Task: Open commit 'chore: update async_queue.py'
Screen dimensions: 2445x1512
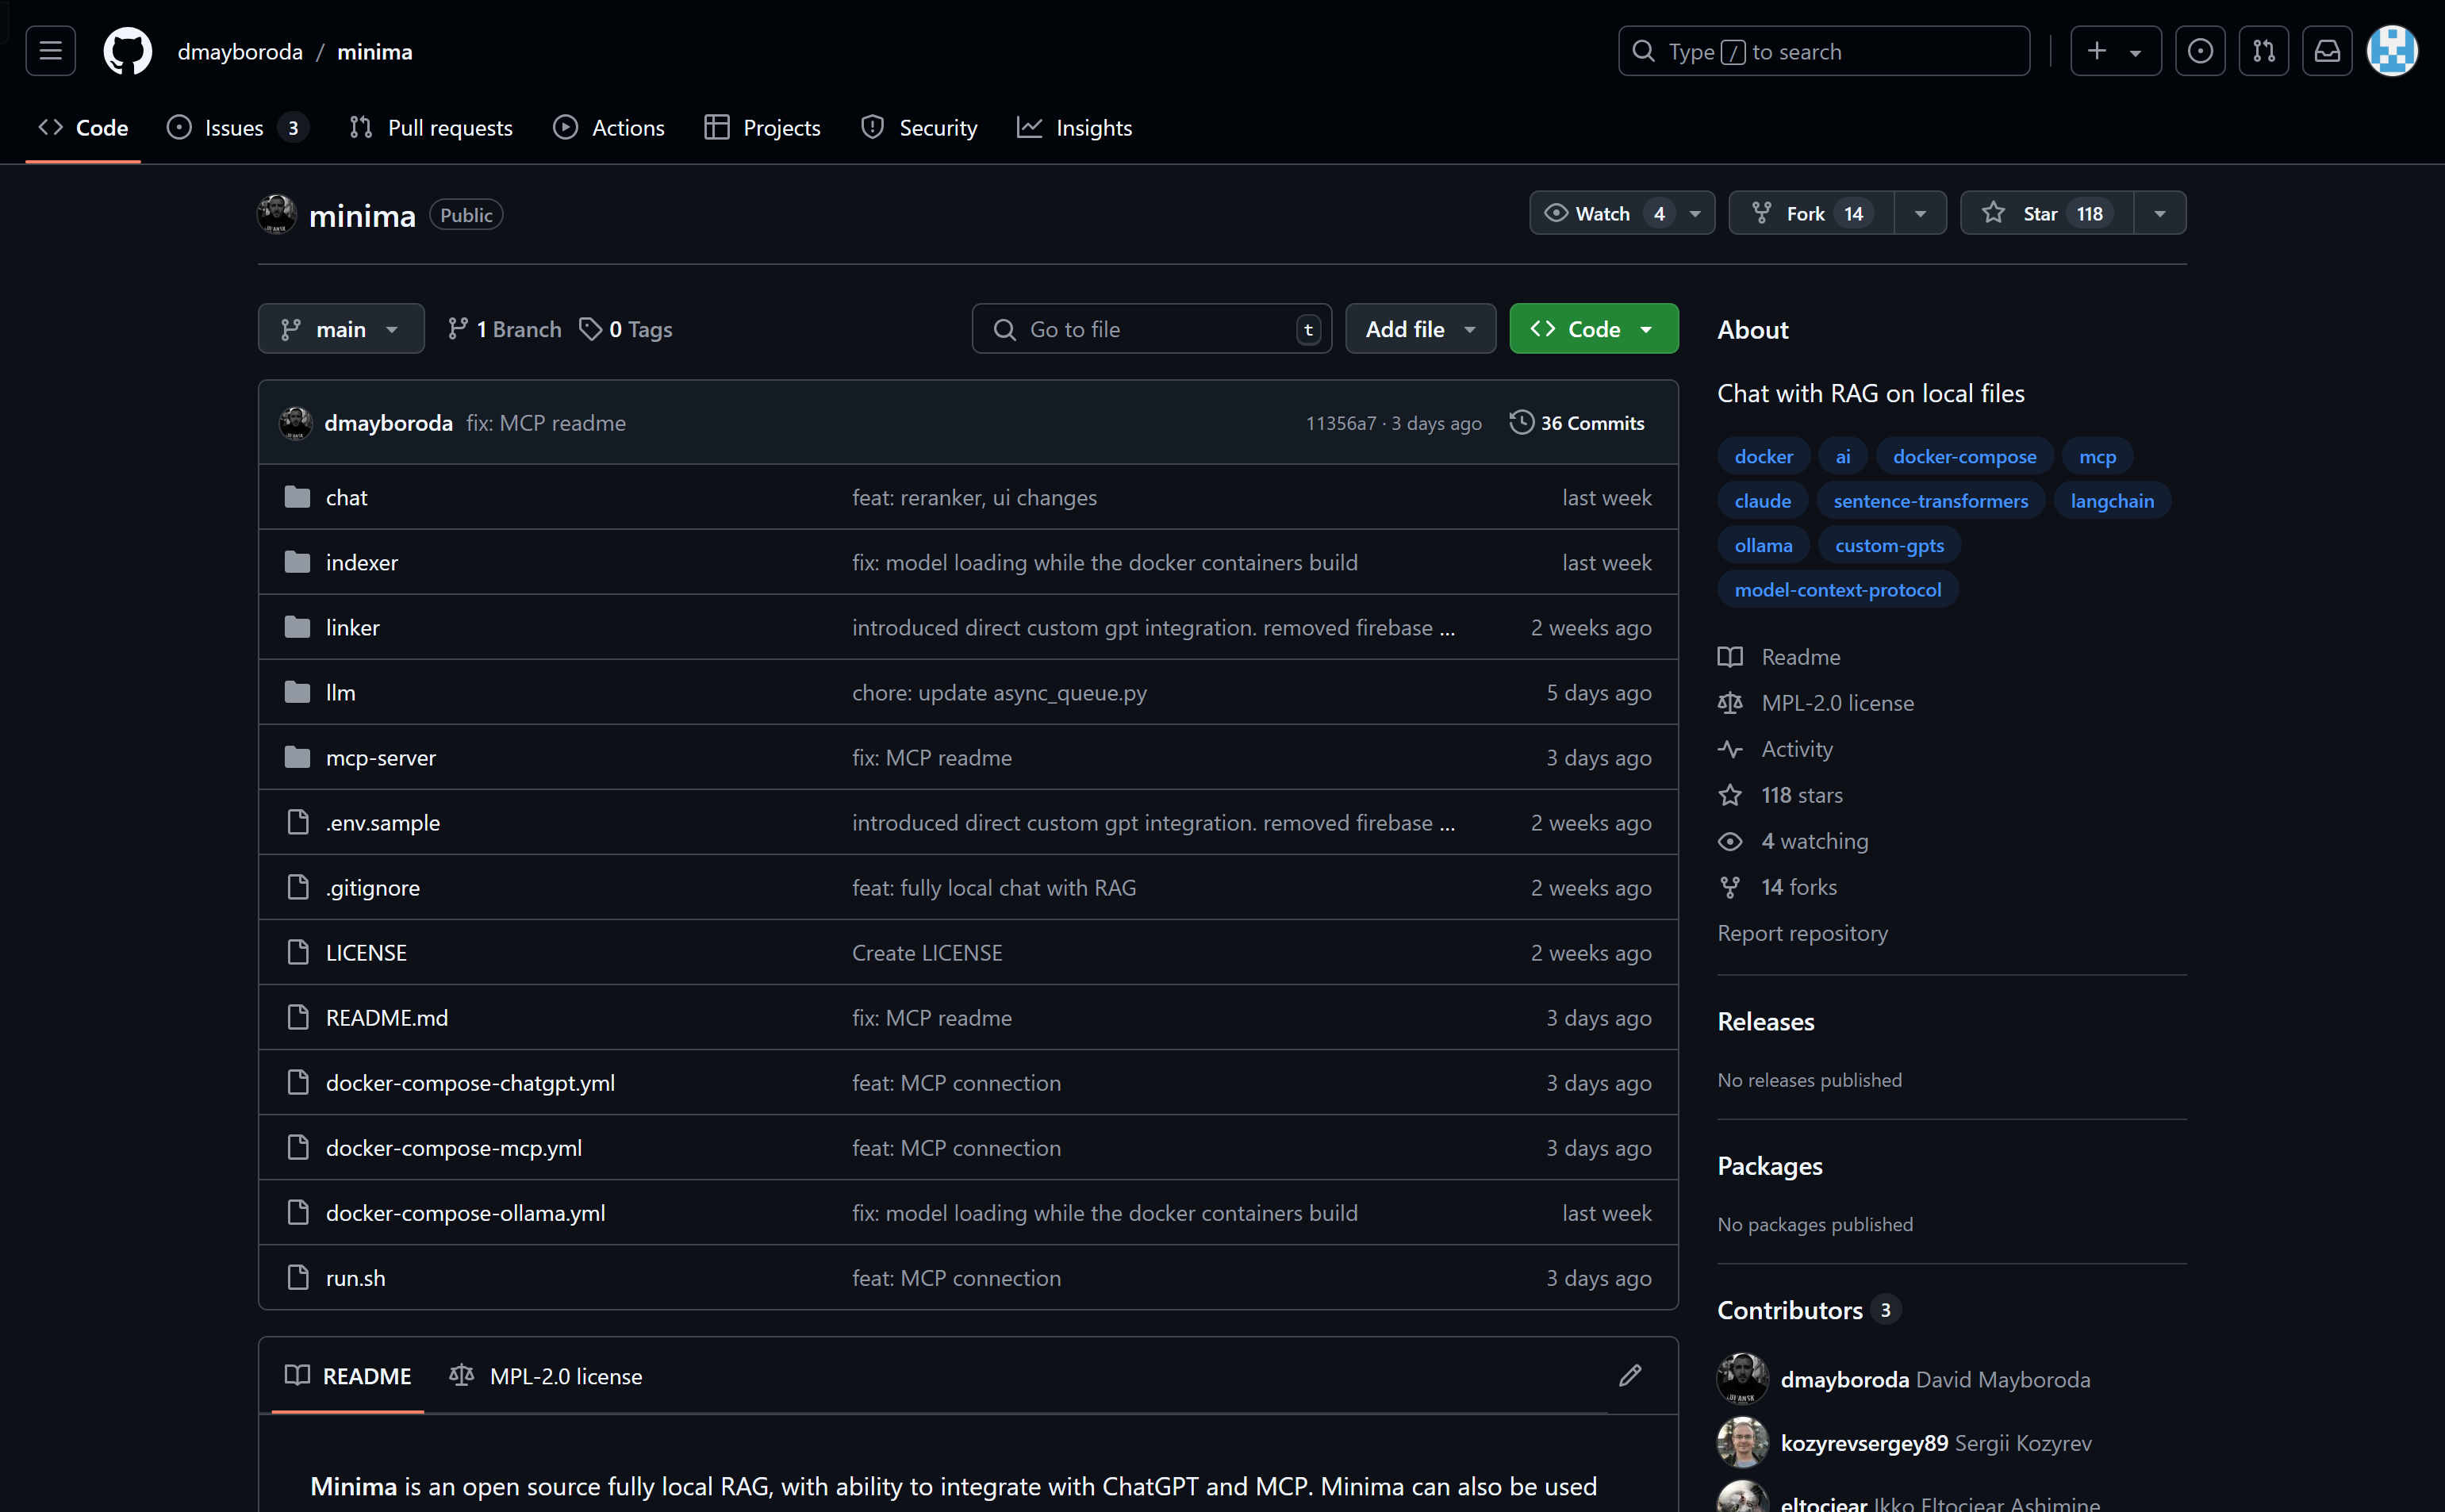Action: pyautogui.click(x=999, y=692)
